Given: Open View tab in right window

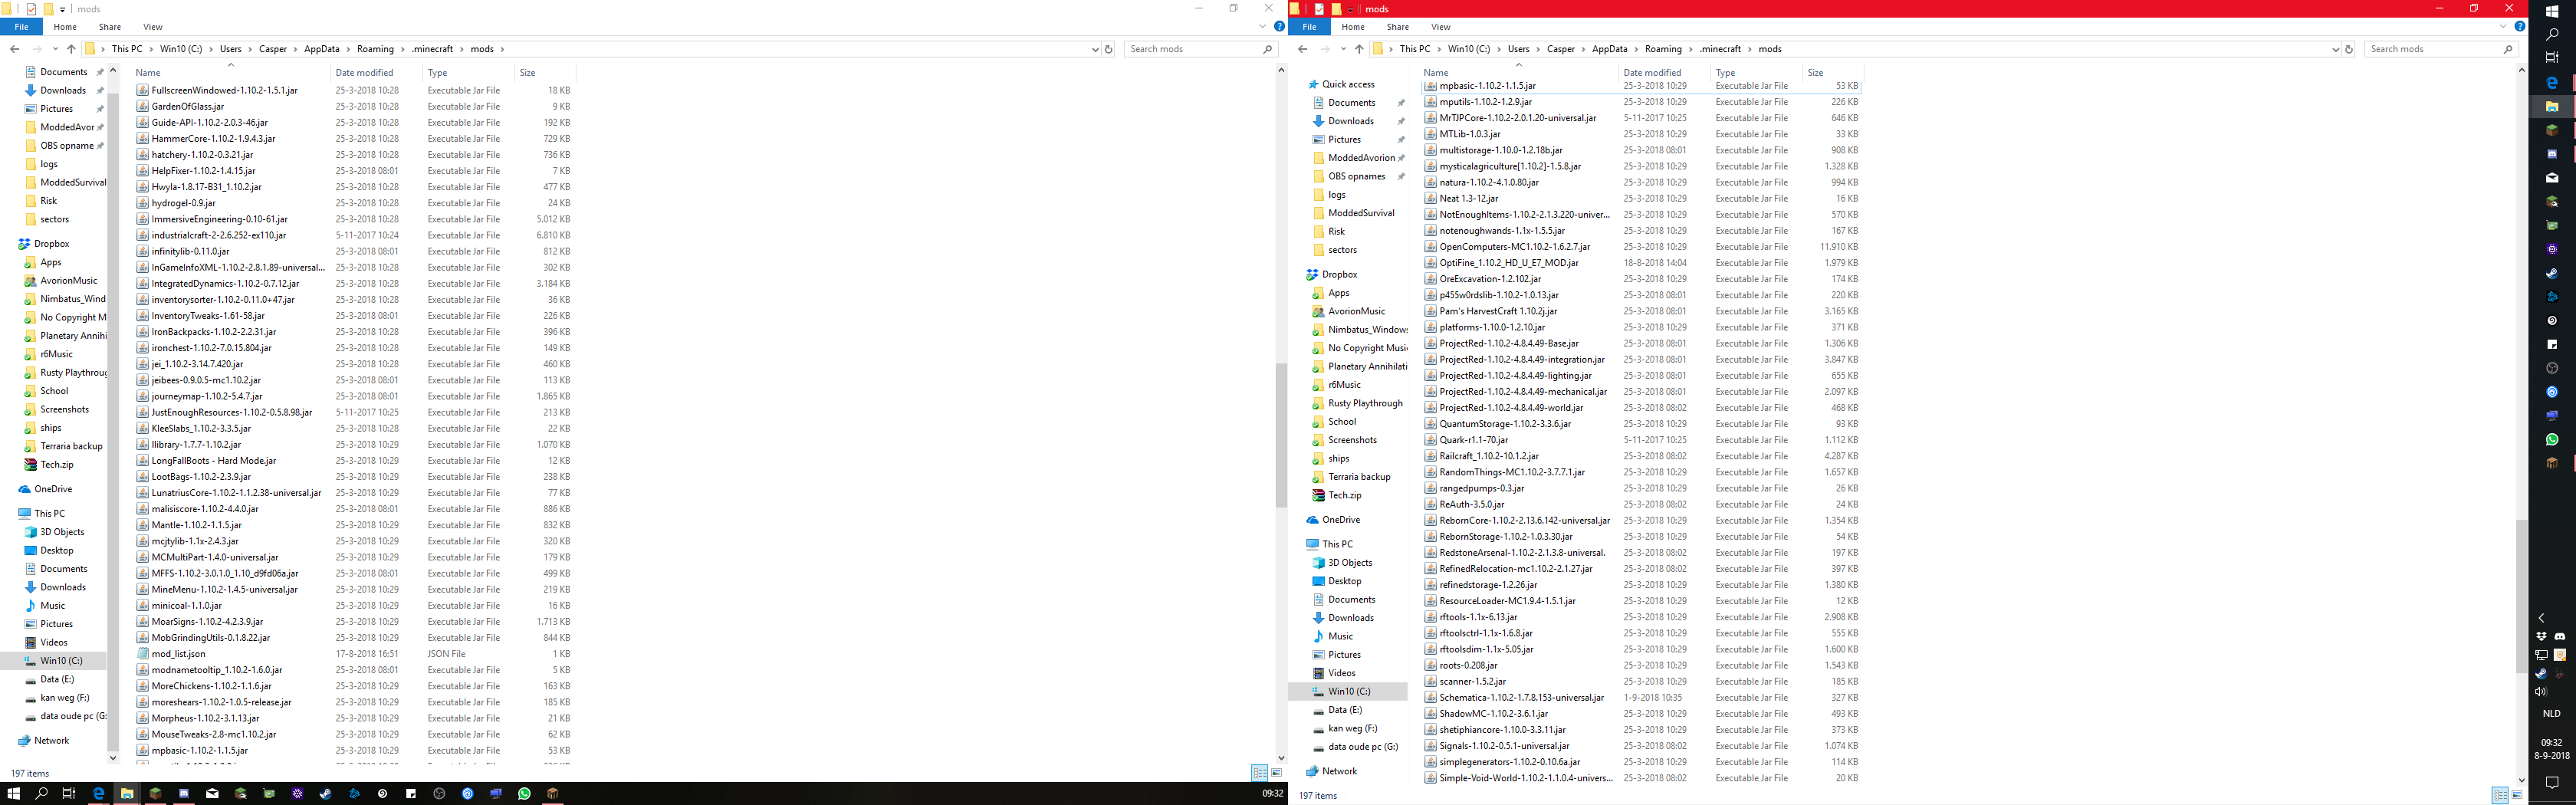Looking at the screenshot, I should [1441, 27].
